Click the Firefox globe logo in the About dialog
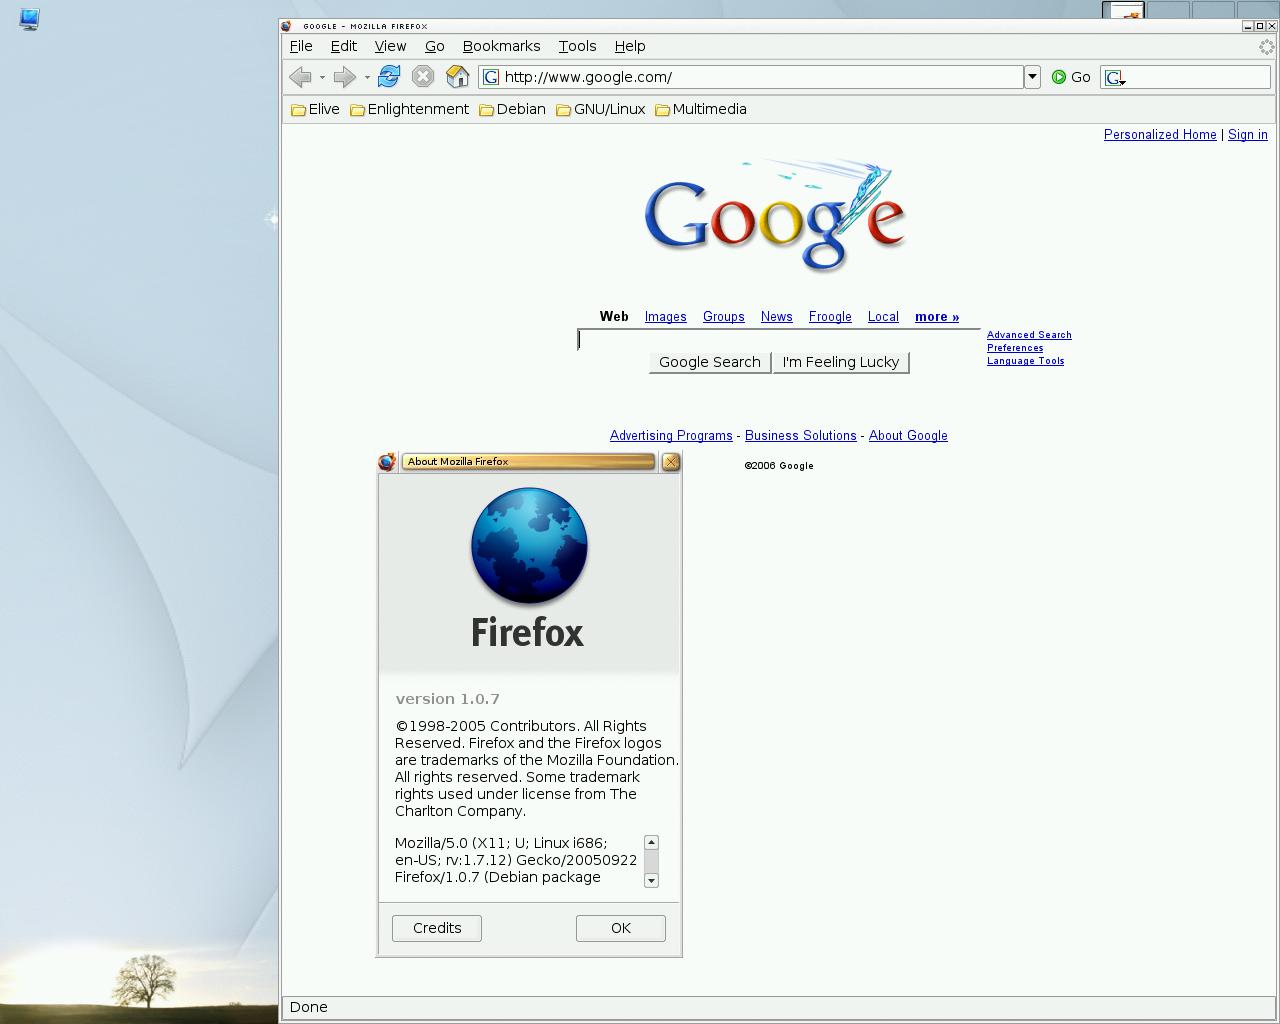Screen dimensions: 1280x1024 (x=529, y=545)
